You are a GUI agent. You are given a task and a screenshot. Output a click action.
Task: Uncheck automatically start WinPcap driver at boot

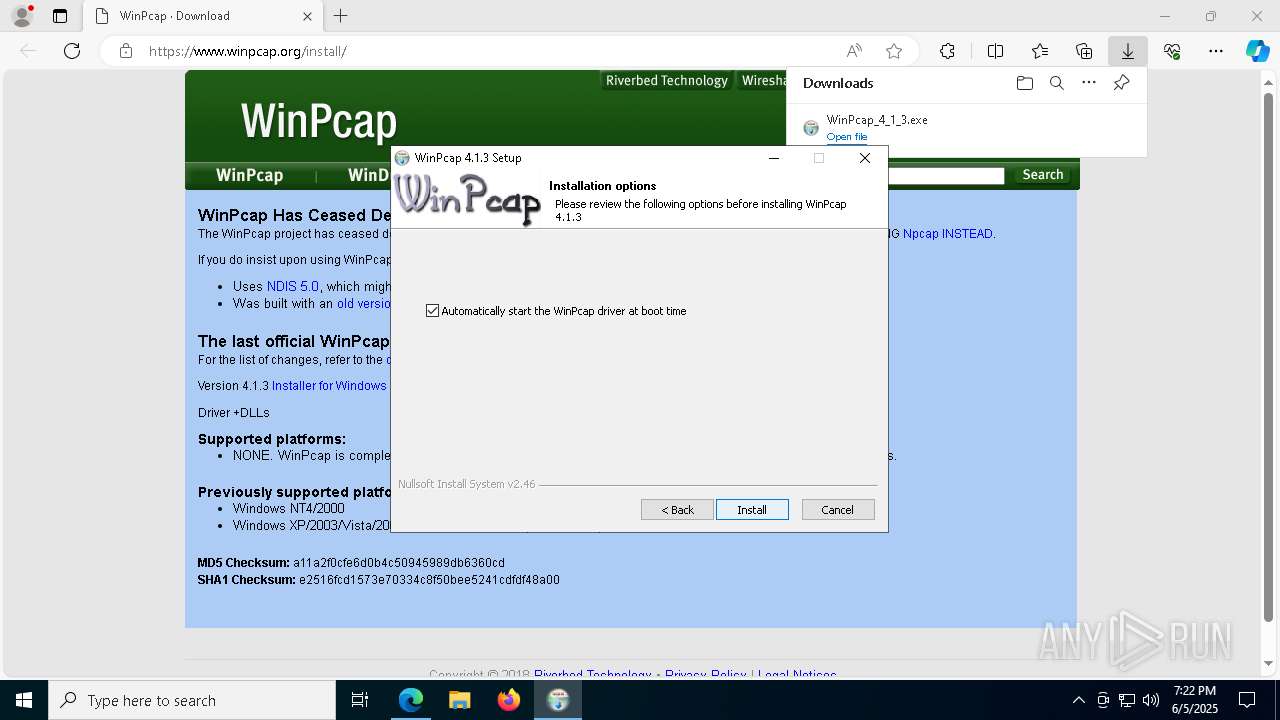click(432, 311)
